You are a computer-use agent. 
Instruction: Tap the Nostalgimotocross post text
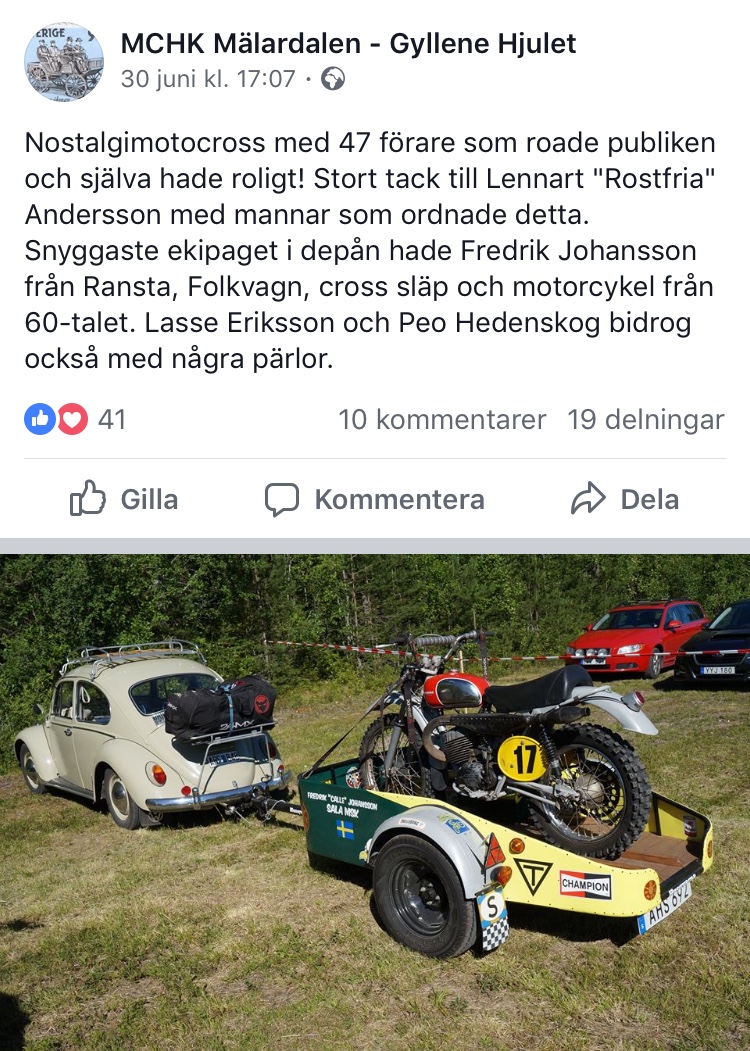370,251
